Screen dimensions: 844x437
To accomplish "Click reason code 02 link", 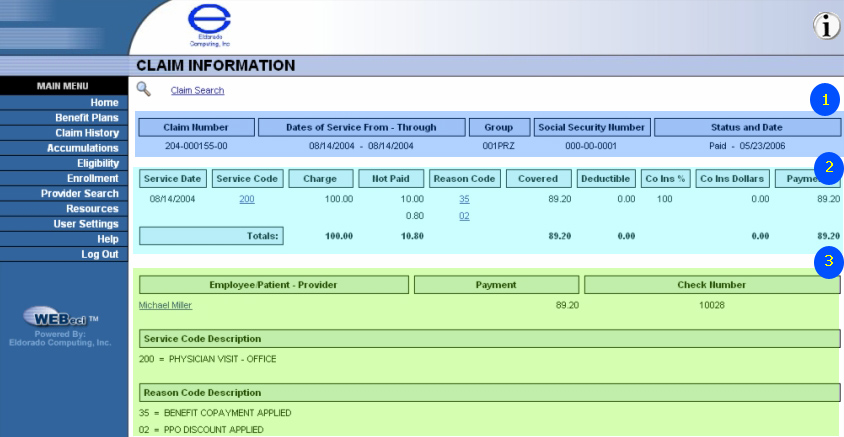I will point(464,215).
